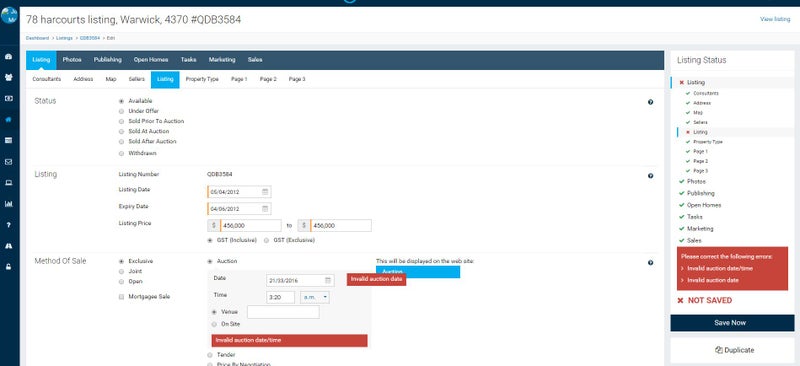Switch to the Open Homes tab
This screenshot has width=800, height=366.
[x=151, y=60]
